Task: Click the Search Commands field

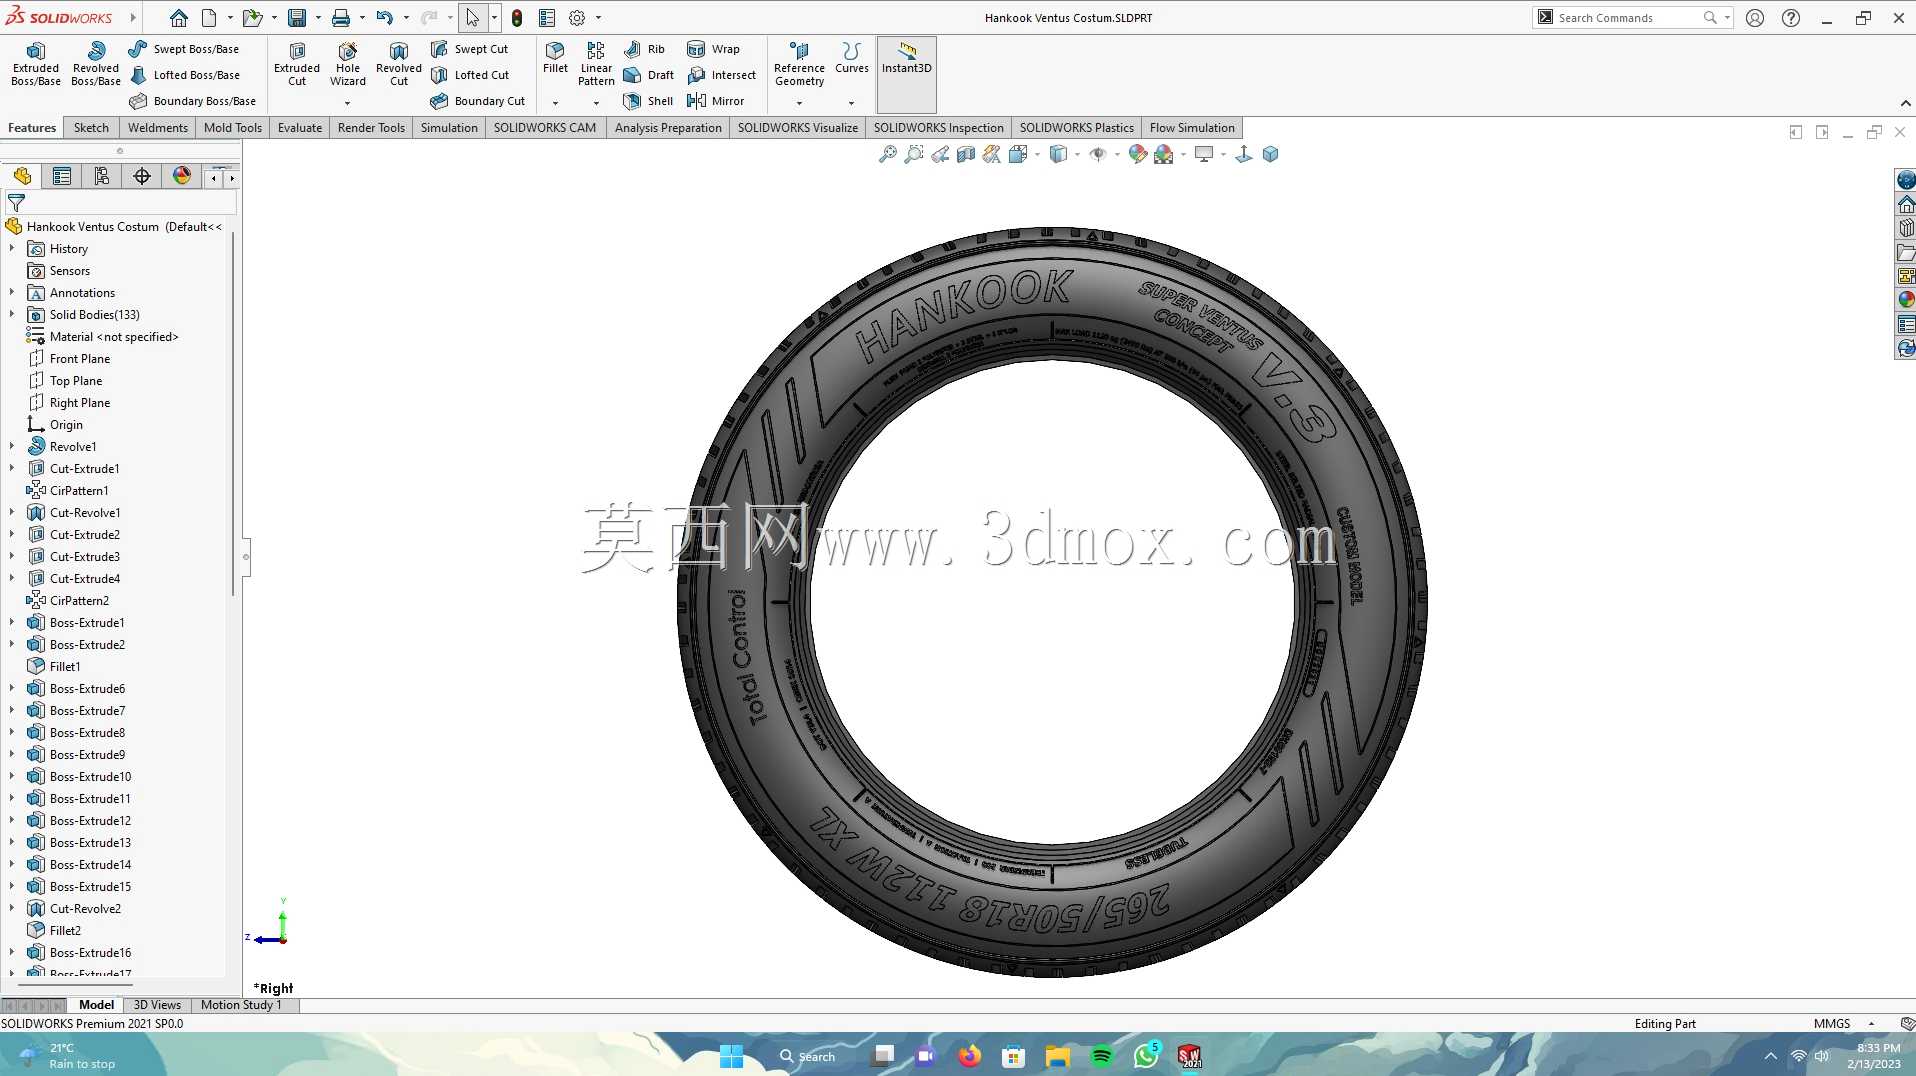Action: [1631, 18]
